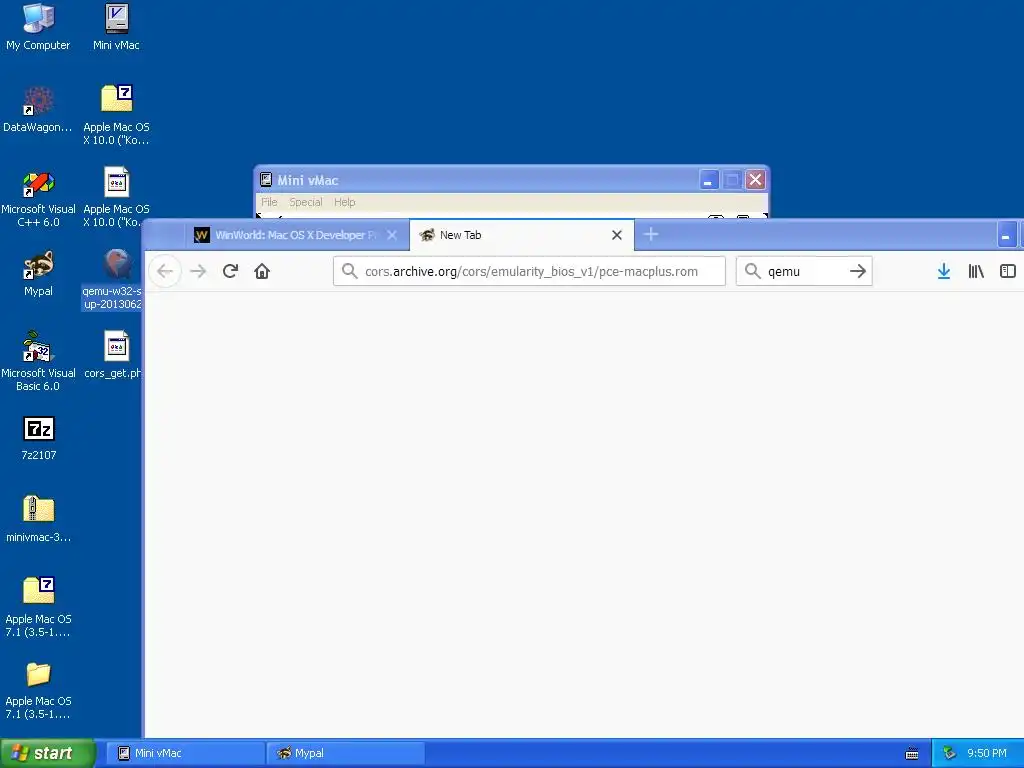The width and height of the screenshot is (1024, 768).
Task: Click the system tray network icon
Action: pos(950,753)
